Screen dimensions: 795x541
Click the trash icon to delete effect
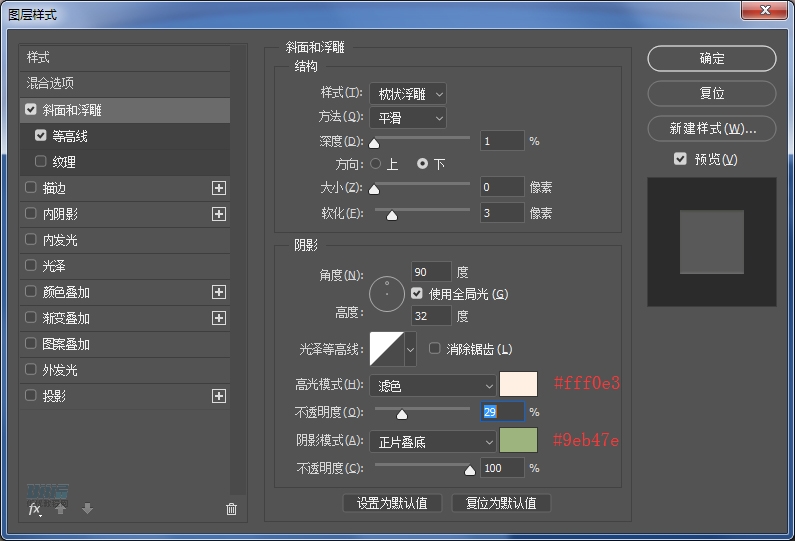[x=232, y=509]
